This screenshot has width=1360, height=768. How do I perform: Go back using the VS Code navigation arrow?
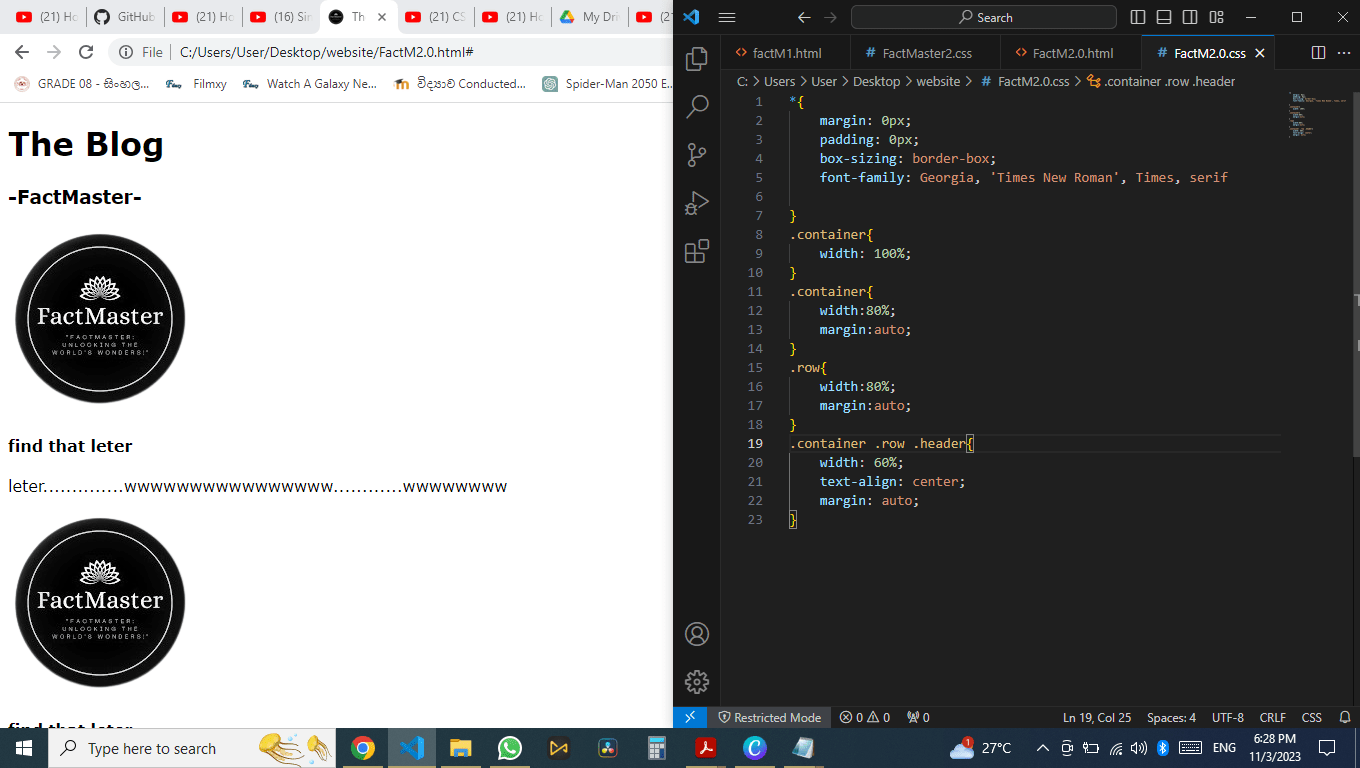tap(804, 17)
